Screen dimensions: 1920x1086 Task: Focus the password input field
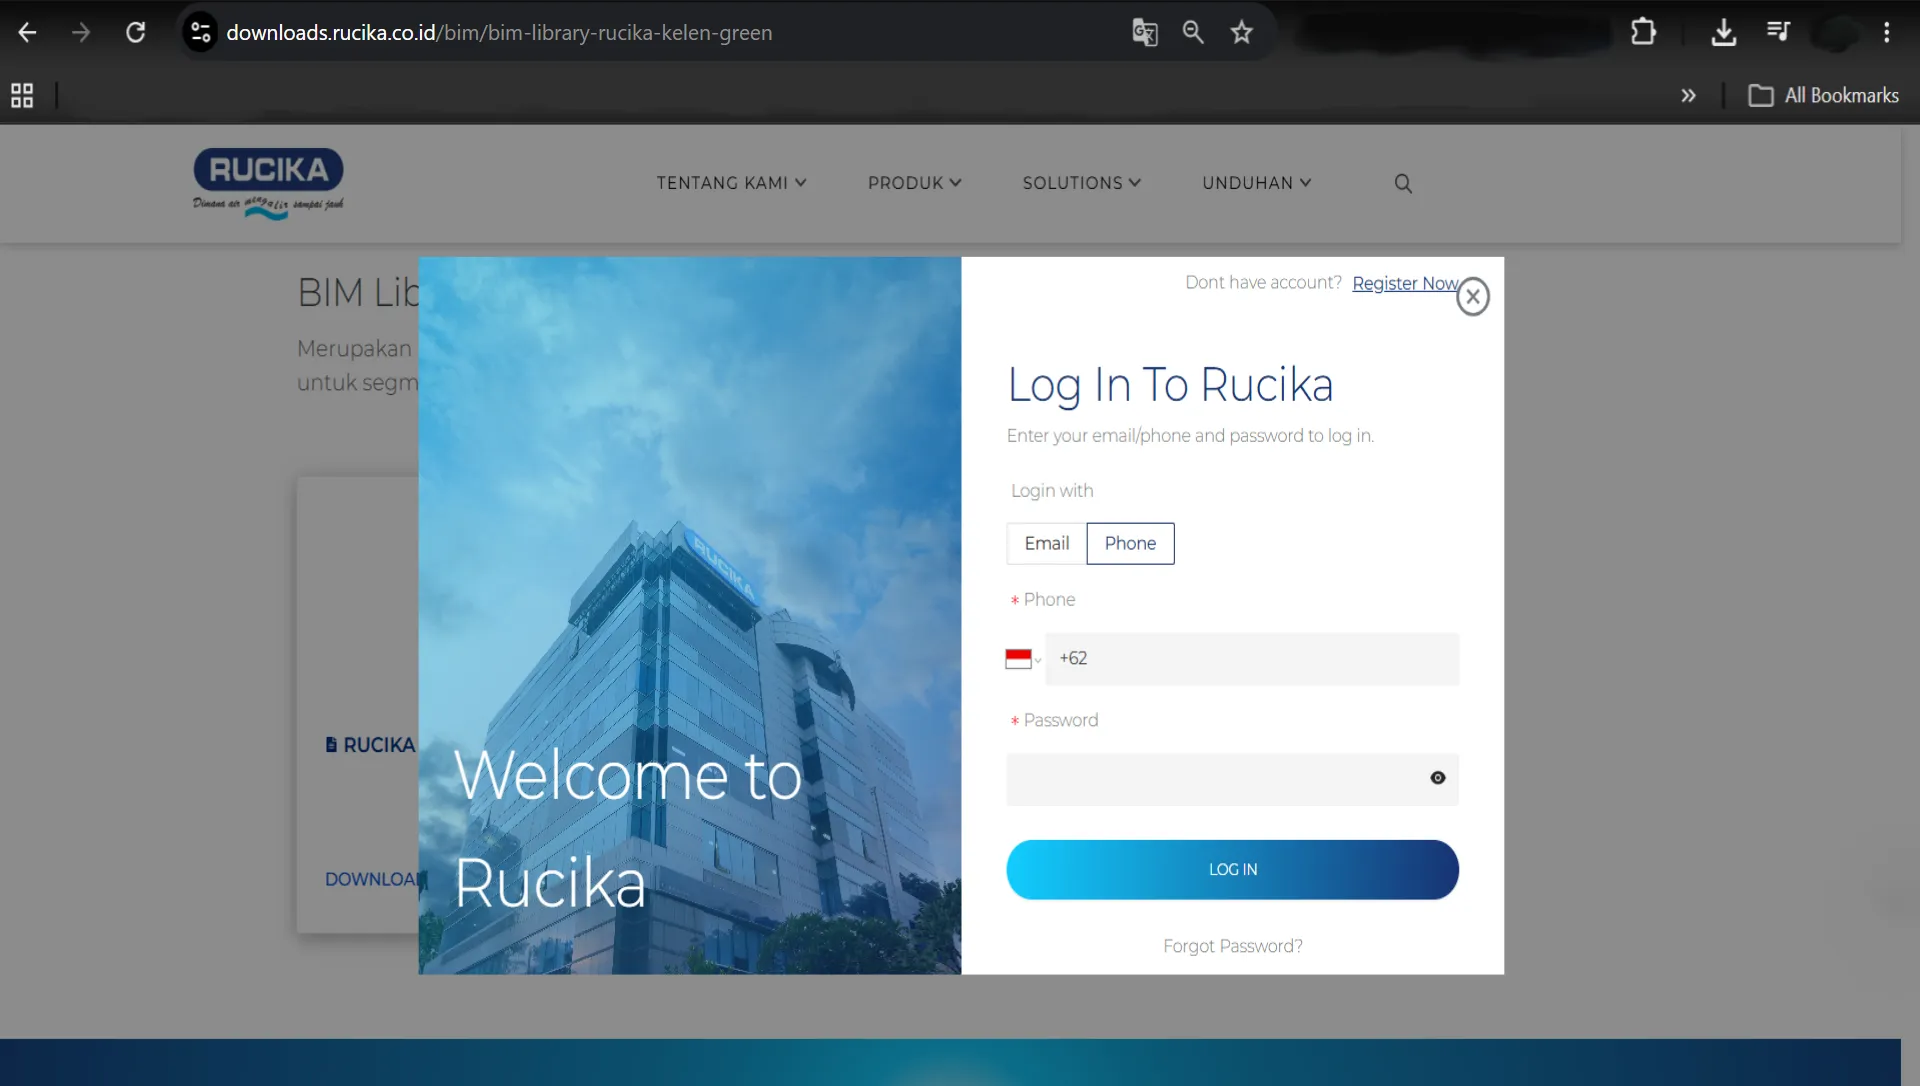pyautogui.click(x=1232, y=779)
